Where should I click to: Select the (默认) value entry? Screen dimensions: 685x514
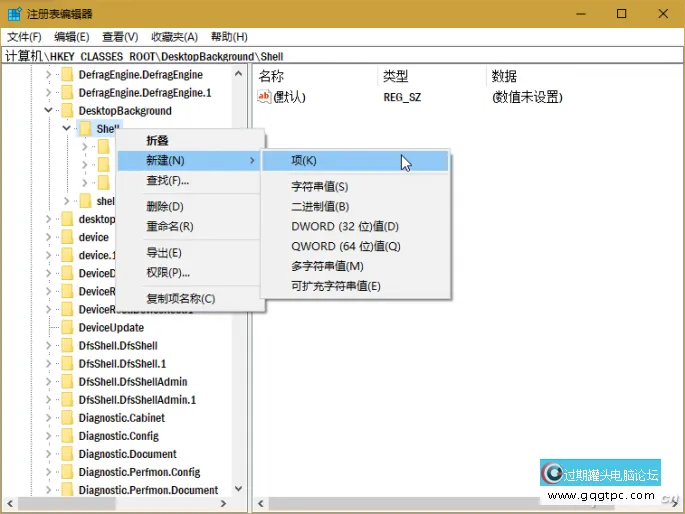click(289, 97)
